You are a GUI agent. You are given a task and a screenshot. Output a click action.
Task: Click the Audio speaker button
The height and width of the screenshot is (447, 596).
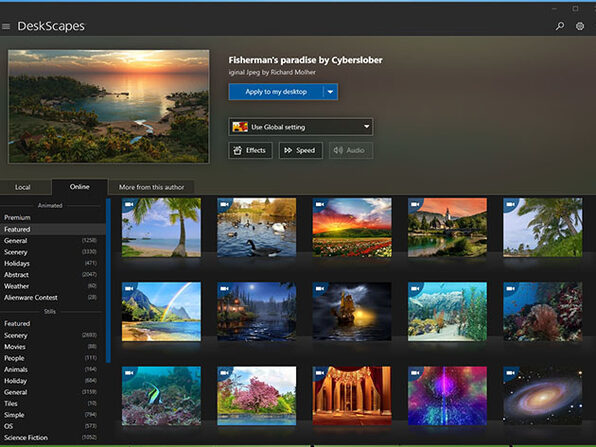pyautogui.click(x=351, y=151)
